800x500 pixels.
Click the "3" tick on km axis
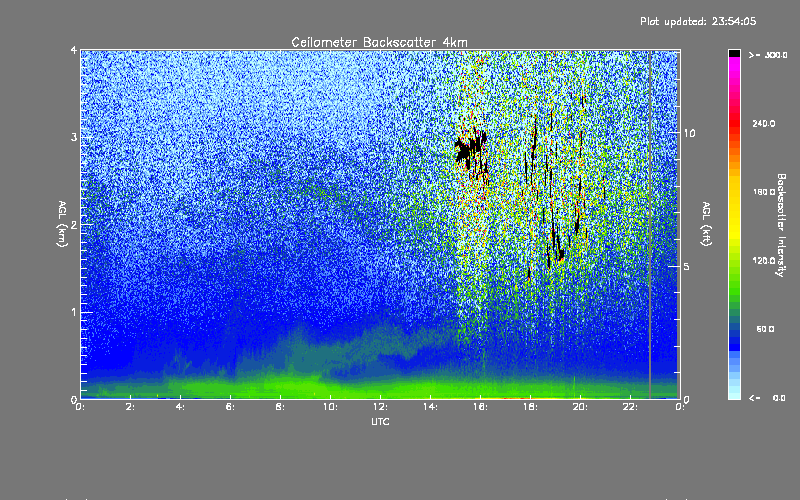74,137
